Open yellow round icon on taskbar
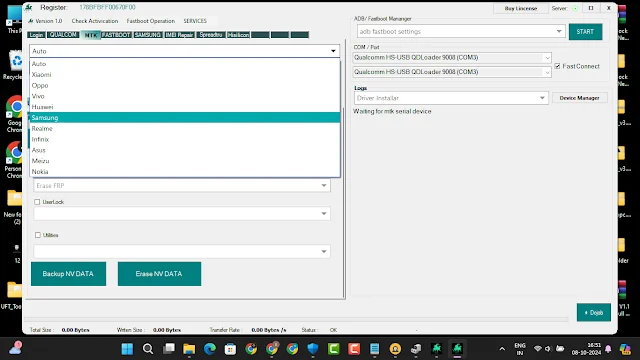Screen dimensions: 640x360 coord(395,349)
